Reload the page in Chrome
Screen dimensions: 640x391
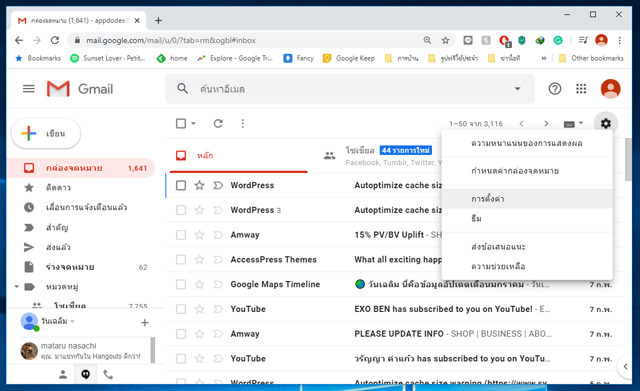[x=55, y=40]
